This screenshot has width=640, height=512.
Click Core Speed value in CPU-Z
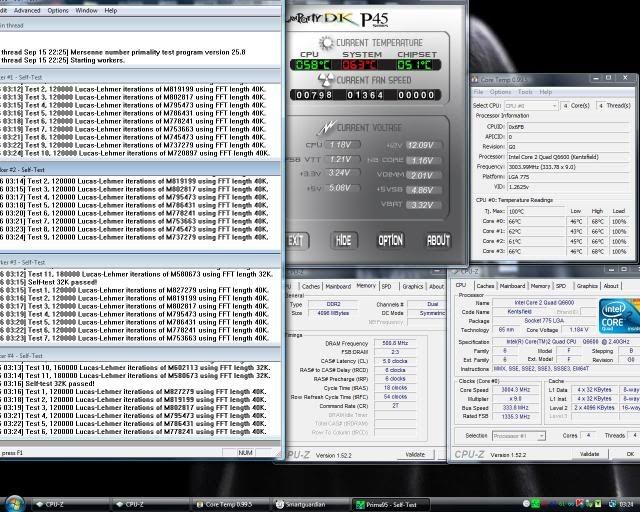pos(516,390)
